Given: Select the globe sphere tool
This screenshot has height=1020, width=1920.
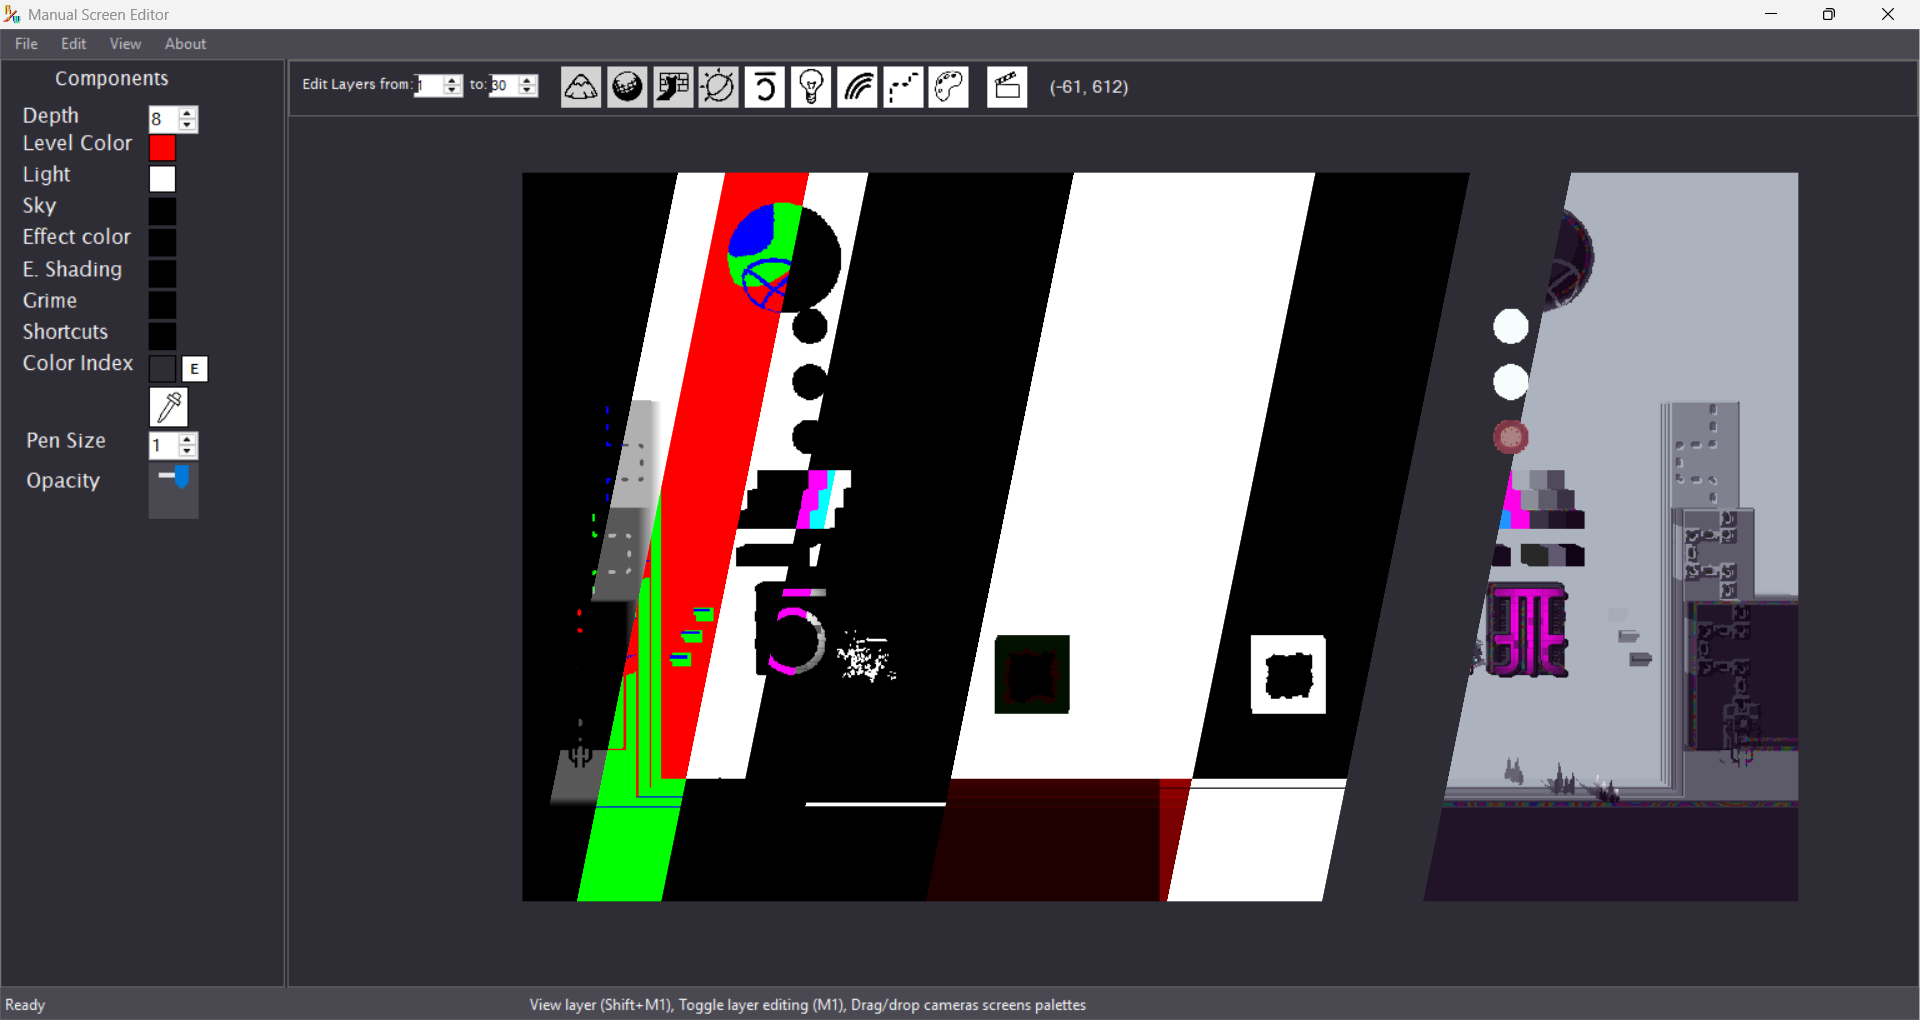Looking at the screenshot, I should 627,87.
